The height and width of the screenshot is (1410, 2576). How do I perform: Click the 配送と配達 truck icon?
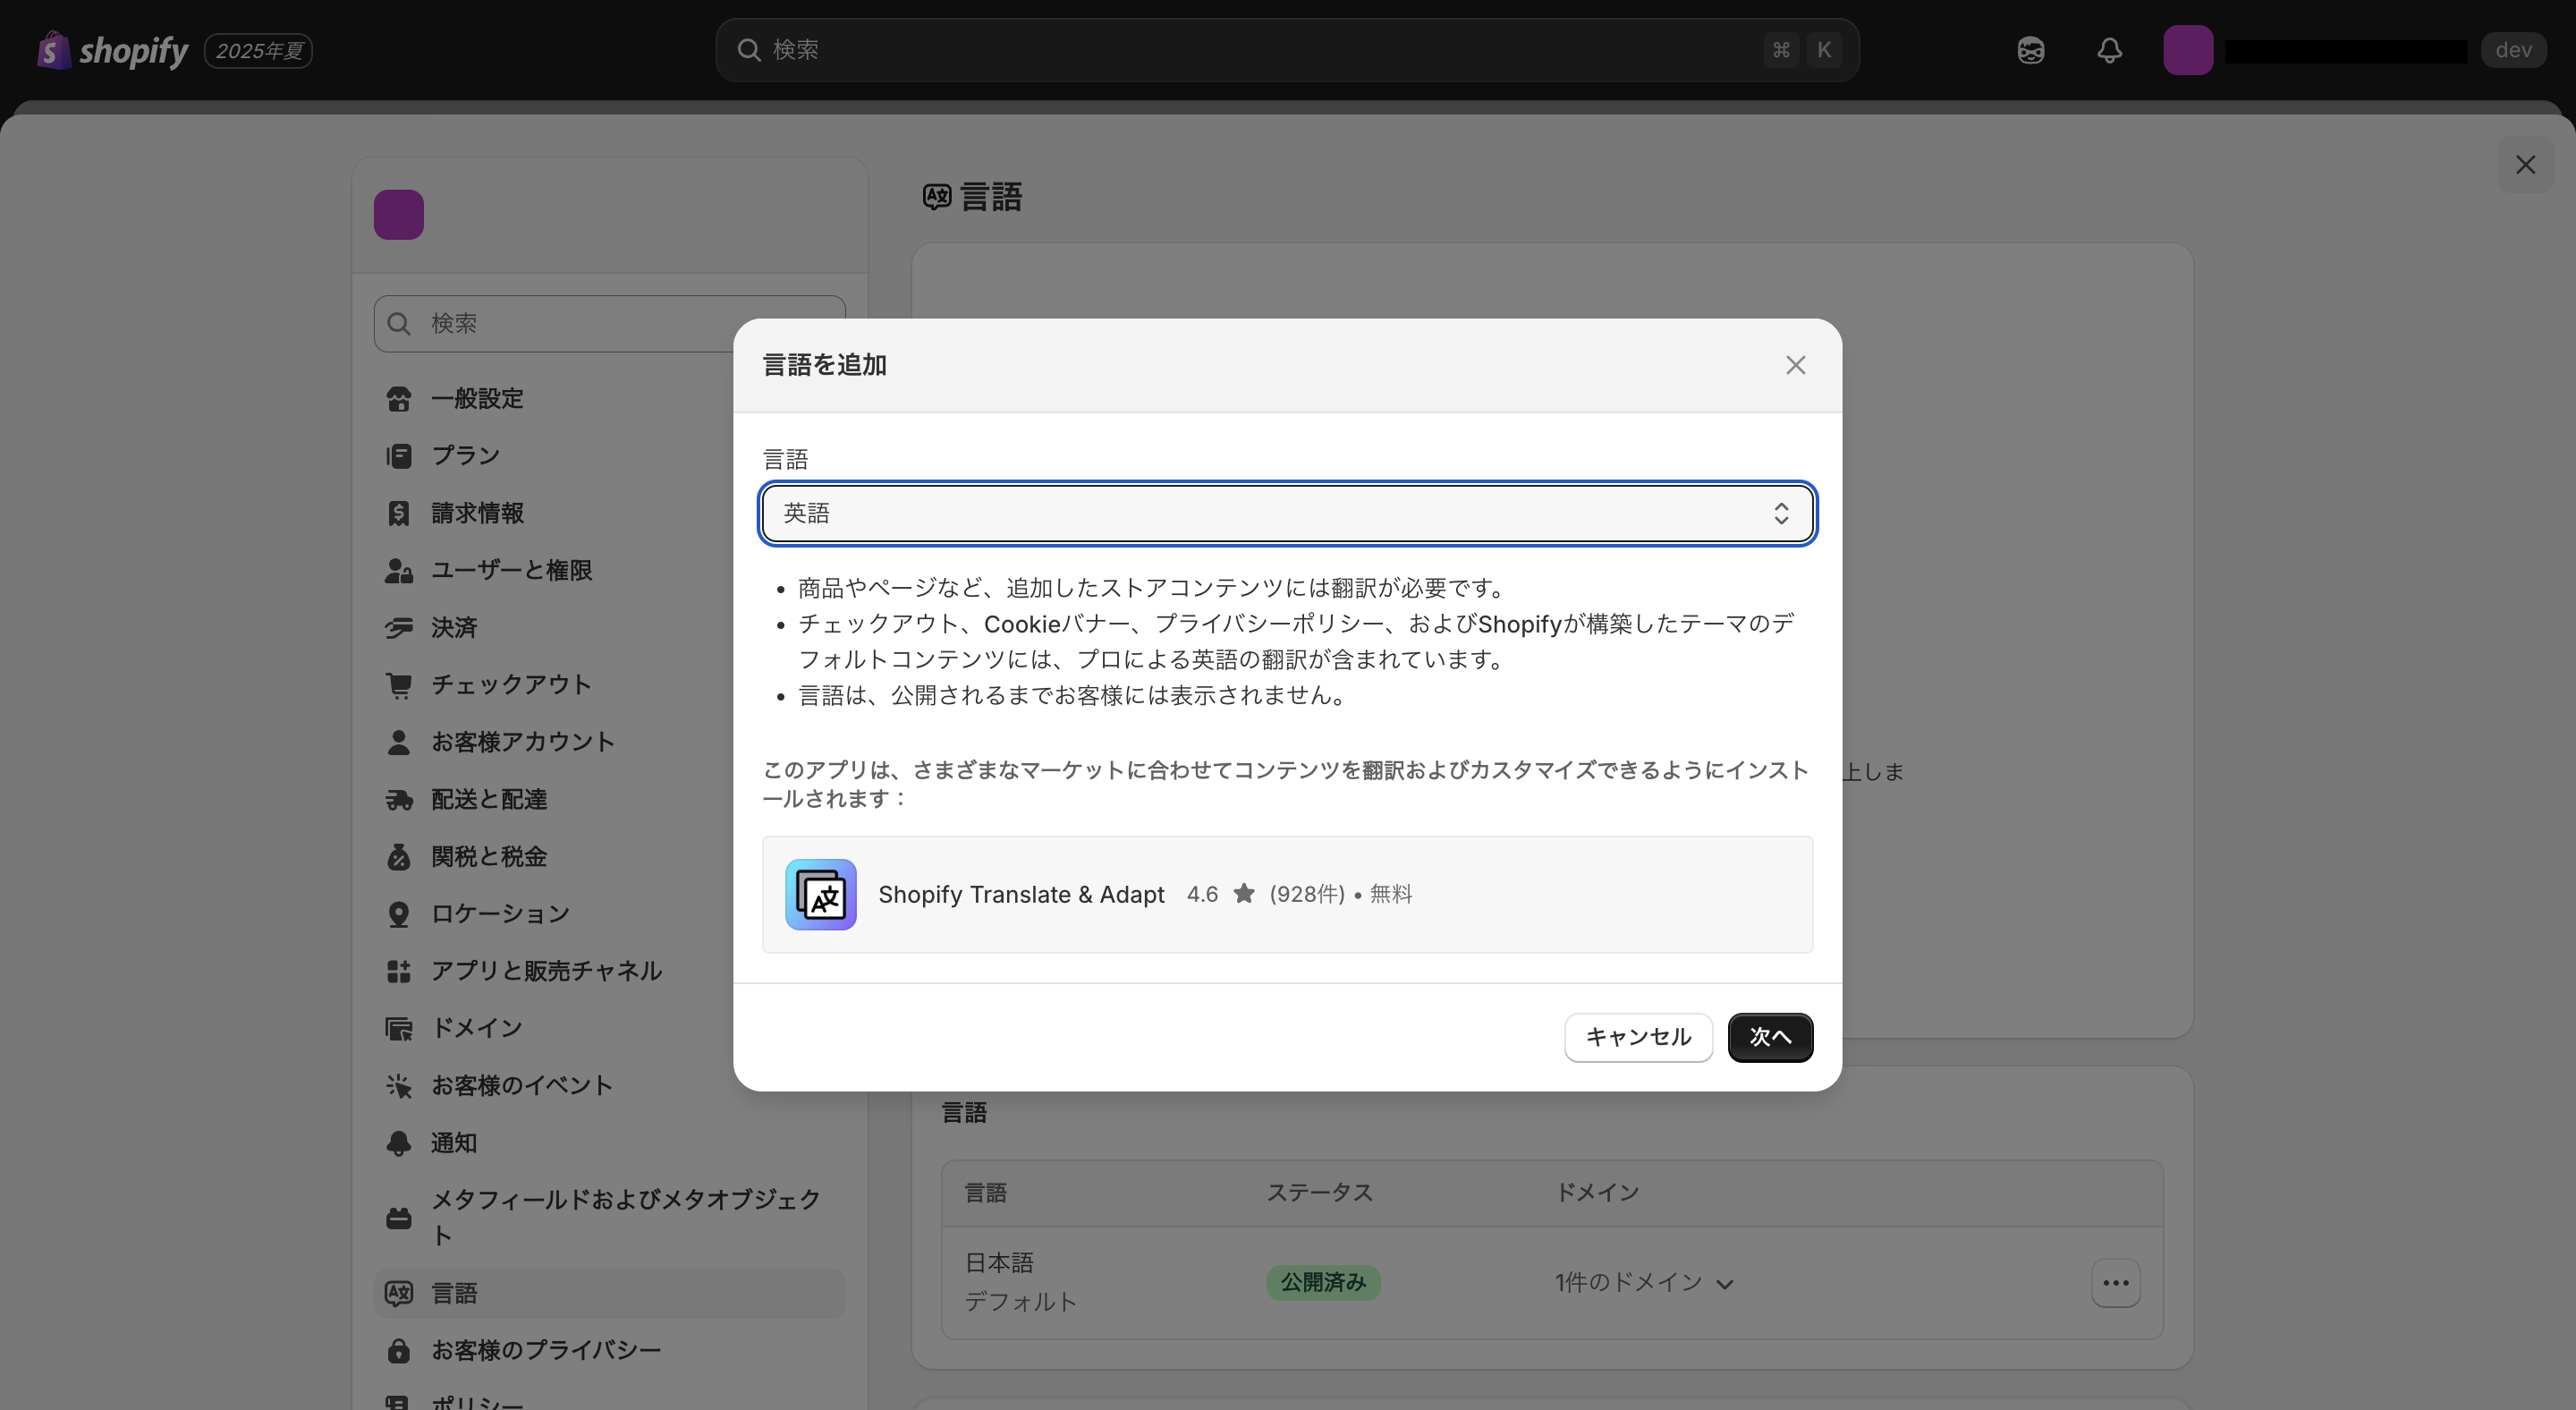click(398, 799)
